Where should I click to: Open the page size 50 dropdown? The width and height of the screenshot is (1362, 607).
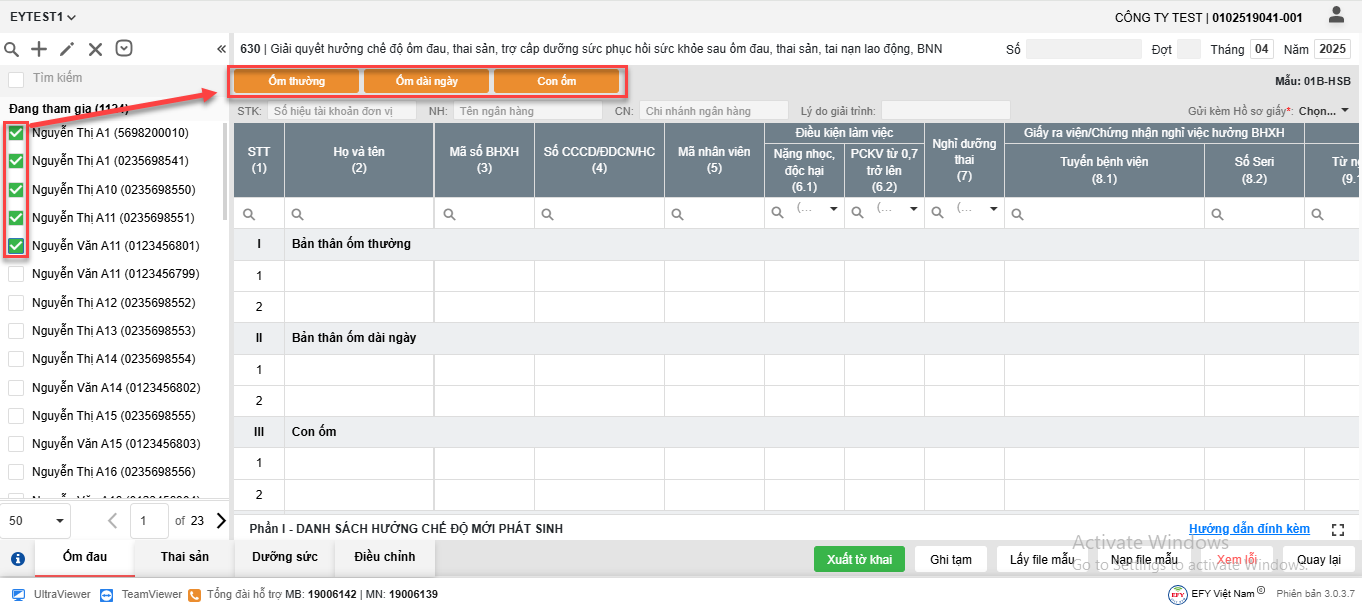coord(36,520)
